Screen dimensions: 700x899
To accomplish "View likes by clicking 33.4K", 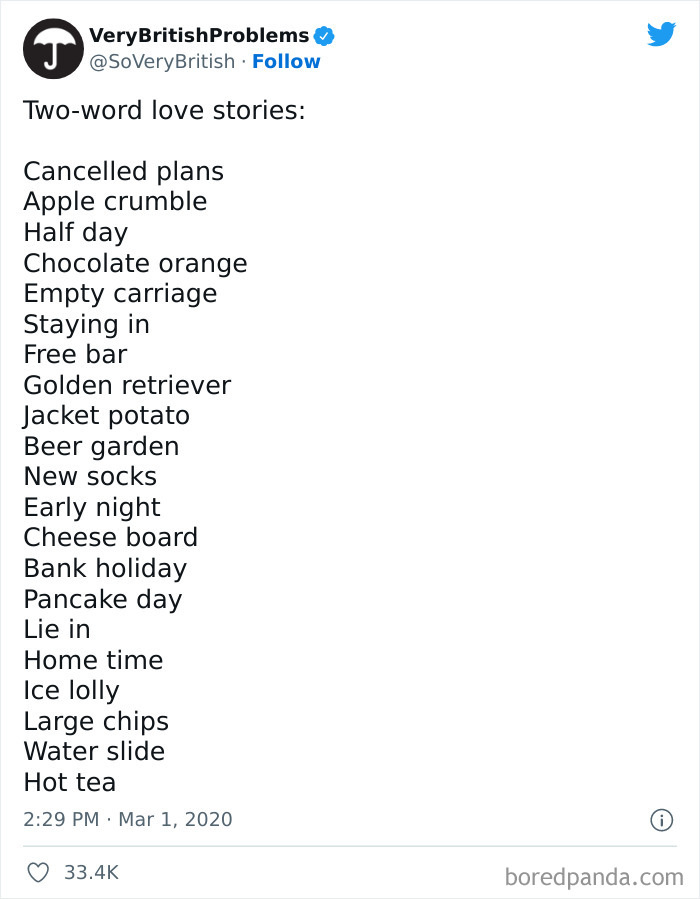I will 92,872.
